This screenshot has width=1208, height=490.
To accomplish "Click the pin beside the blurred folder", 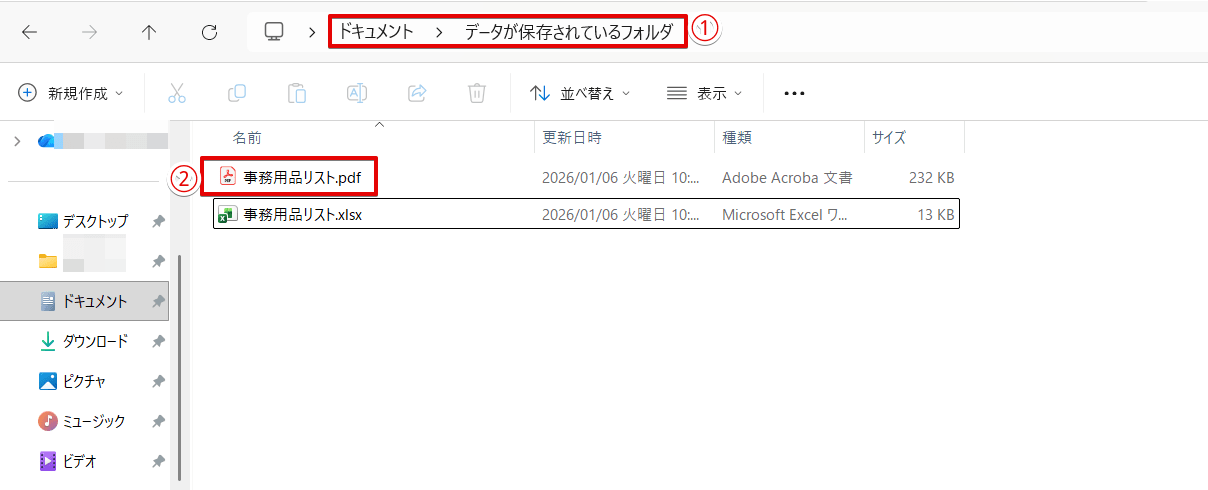I will pos(158,262).
